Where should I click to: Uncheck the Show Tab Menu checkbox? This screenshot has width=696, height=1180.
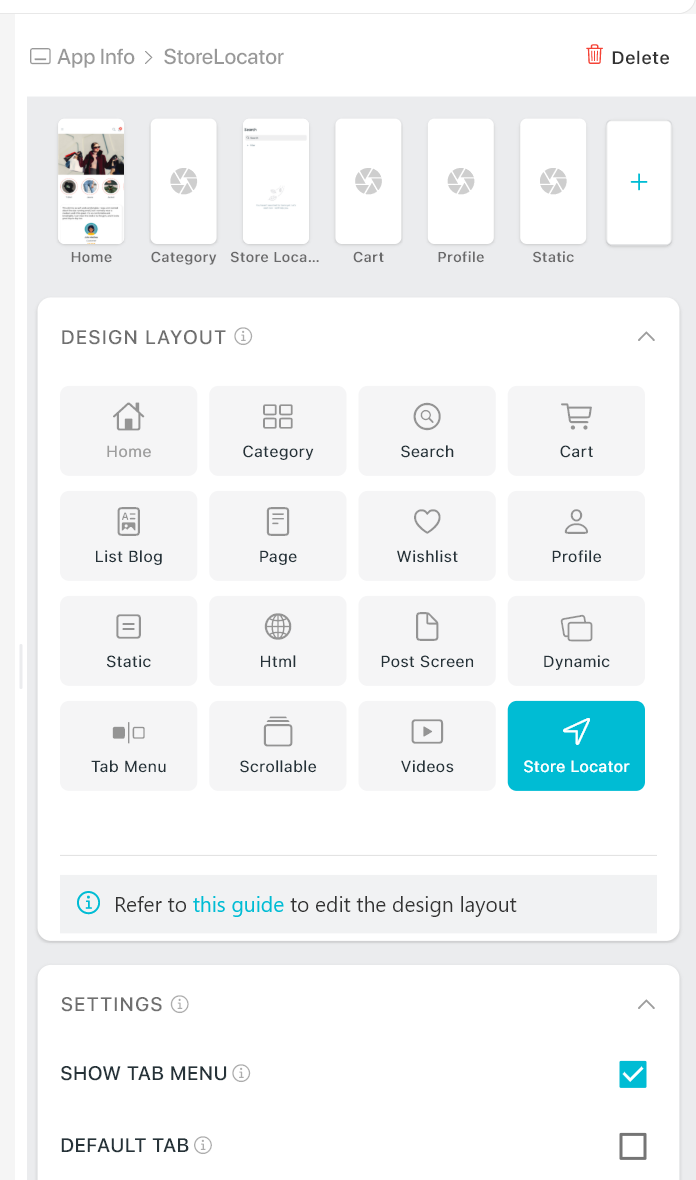click(x=633, y=1074)
